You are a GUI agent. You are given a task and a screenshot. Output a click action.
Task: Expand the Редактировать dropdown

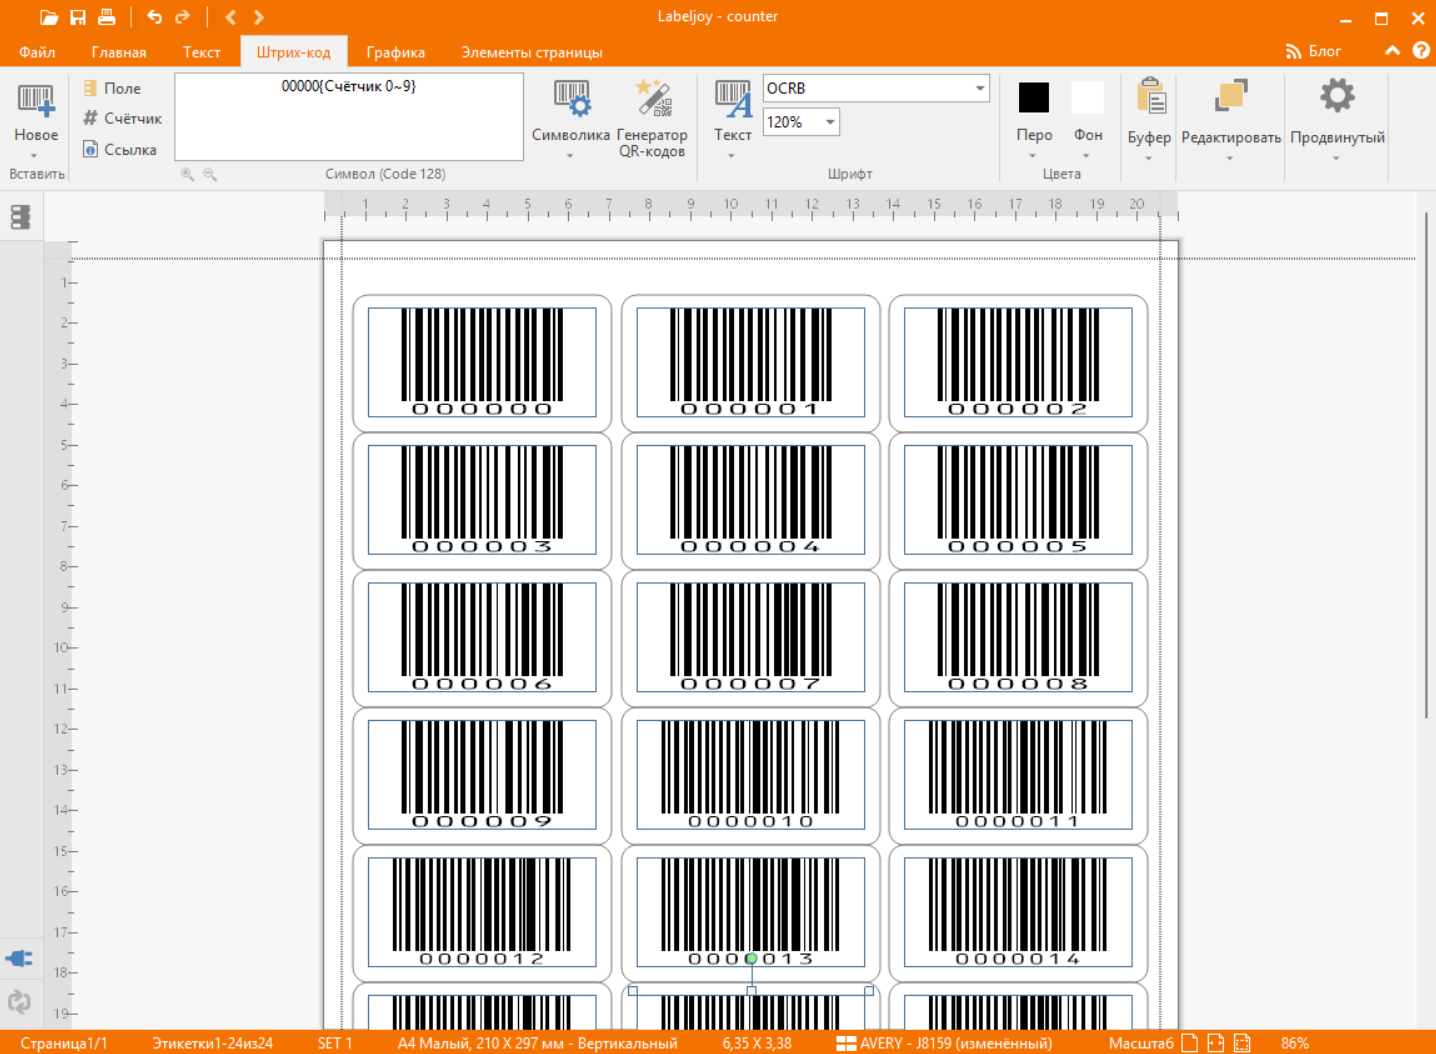click(x=1230, y=158)
